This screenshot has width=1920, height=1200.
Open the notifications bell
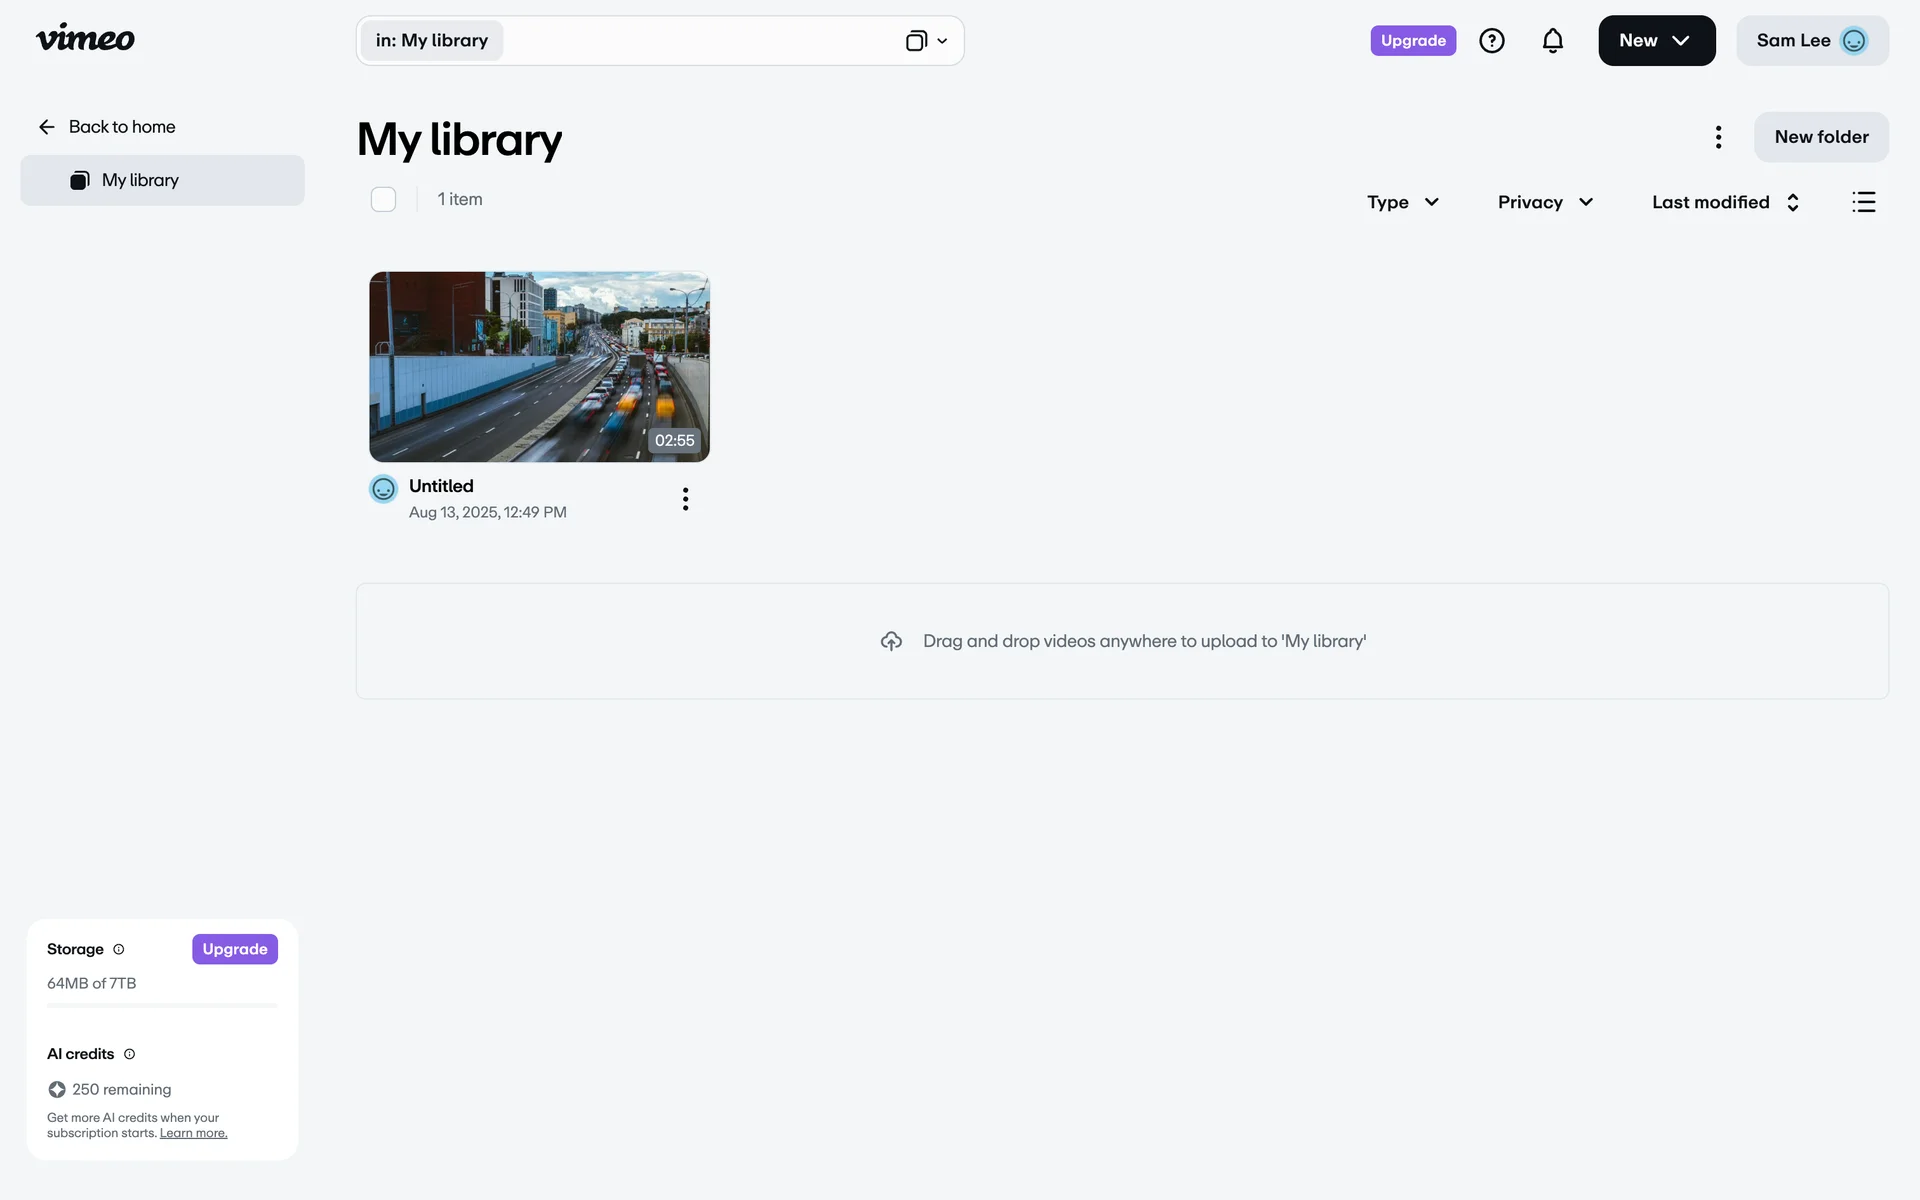1552,41
